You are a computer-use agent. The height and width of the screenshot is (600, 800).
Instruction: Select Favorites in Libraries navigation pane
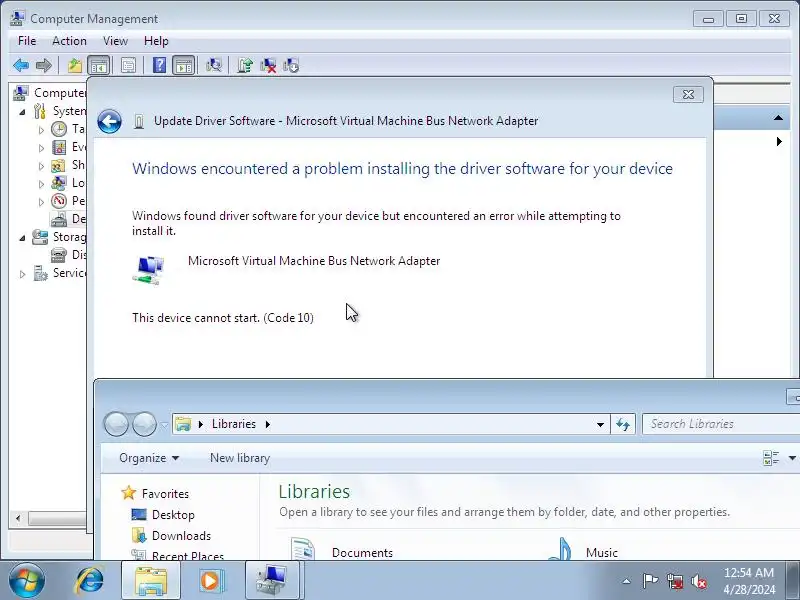[x=165, y=493]
